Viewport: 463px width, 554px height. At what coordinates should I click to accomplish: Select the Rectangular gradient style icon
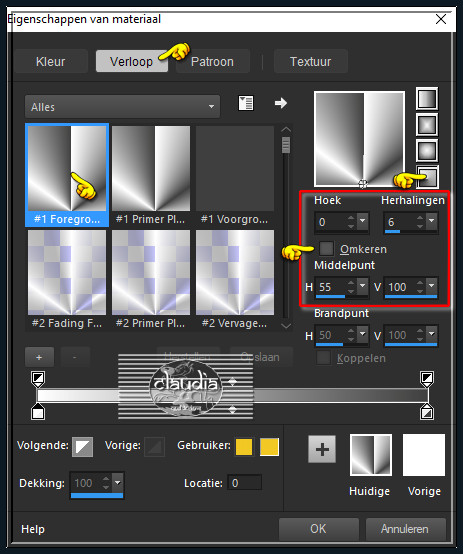[x=427, y=125]
